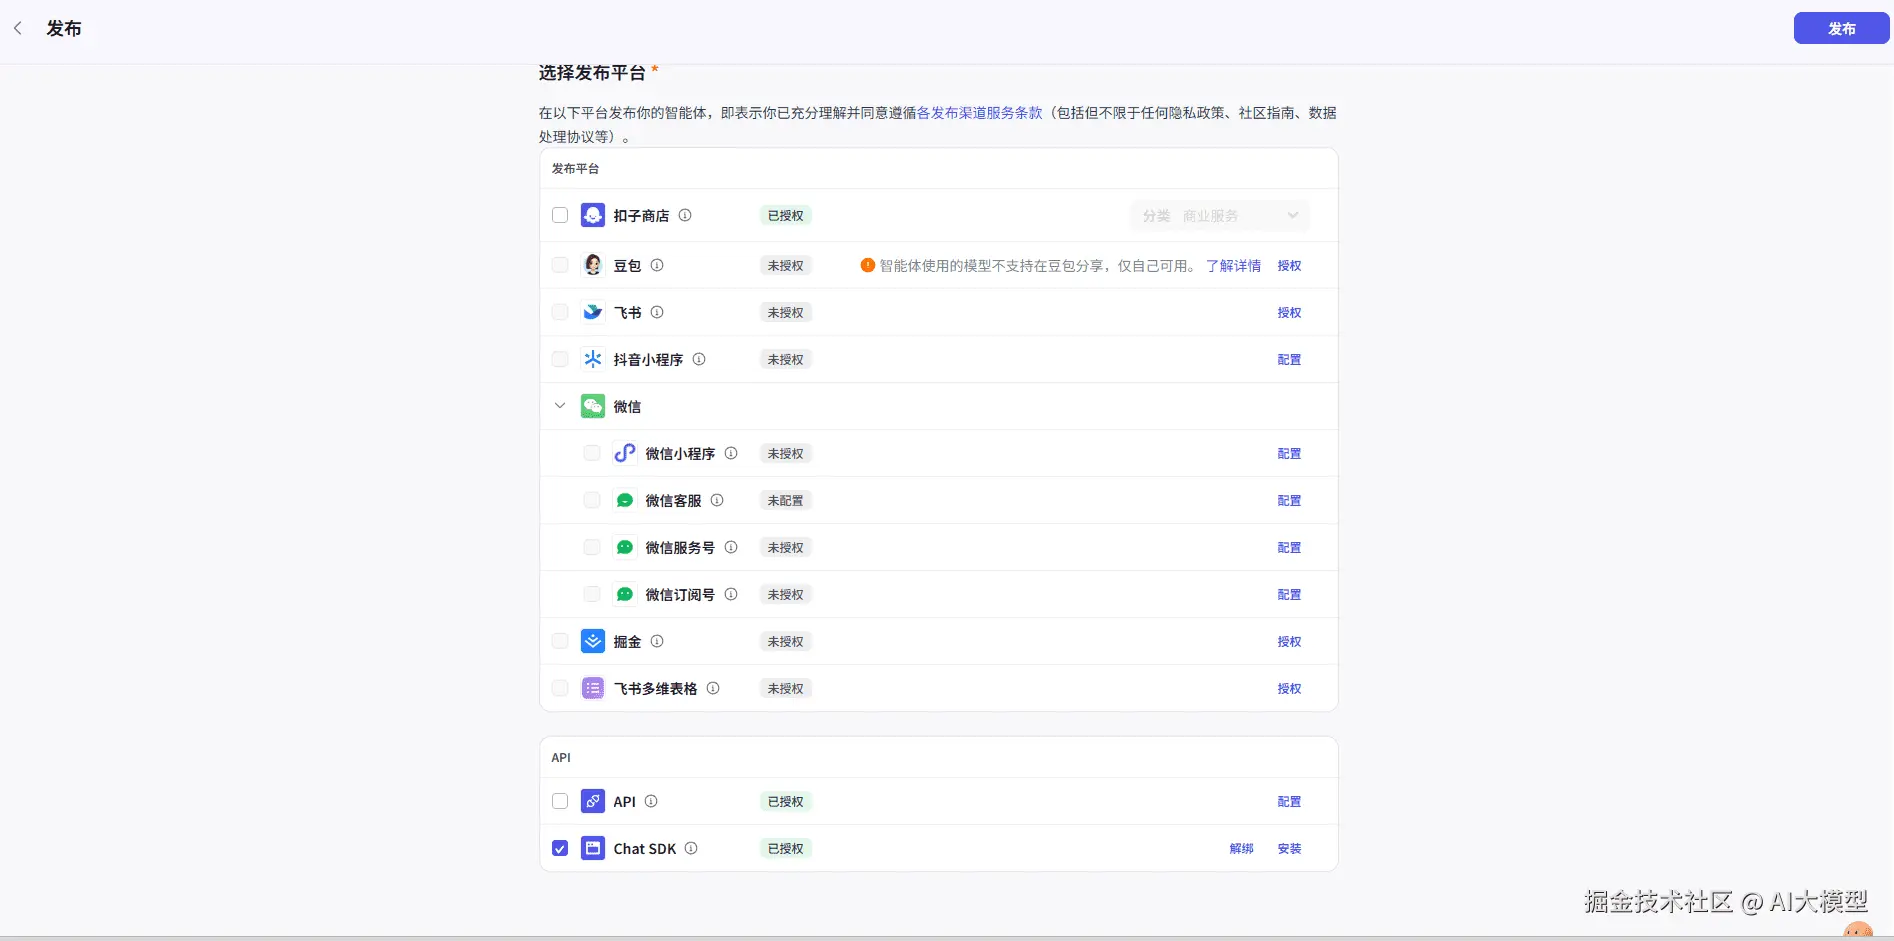1894x941 pixels.
Task: Click 配置 link for 微信服务号
Action: [1289, 548]
